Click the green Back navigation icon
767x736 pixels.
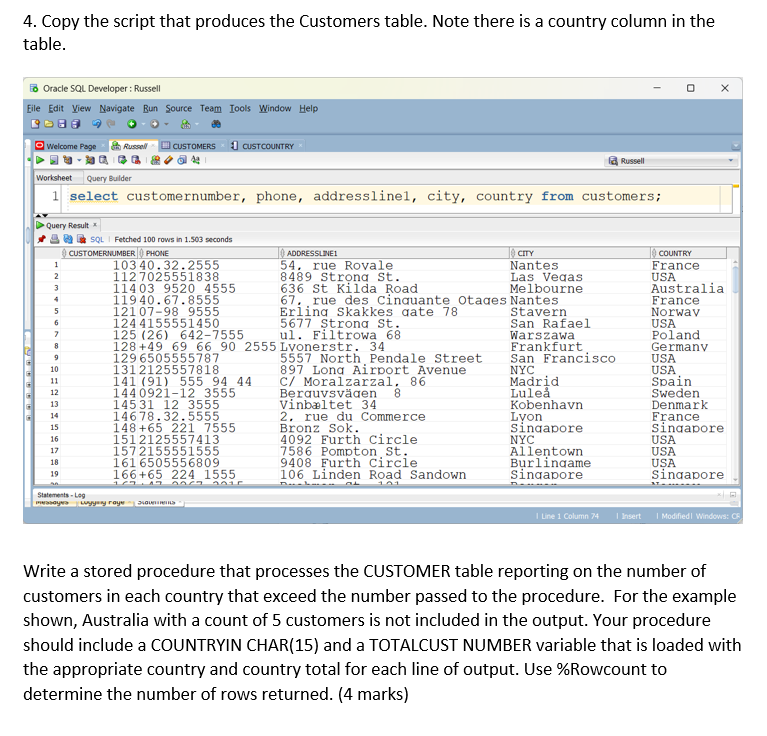click(x=132, y=124)
